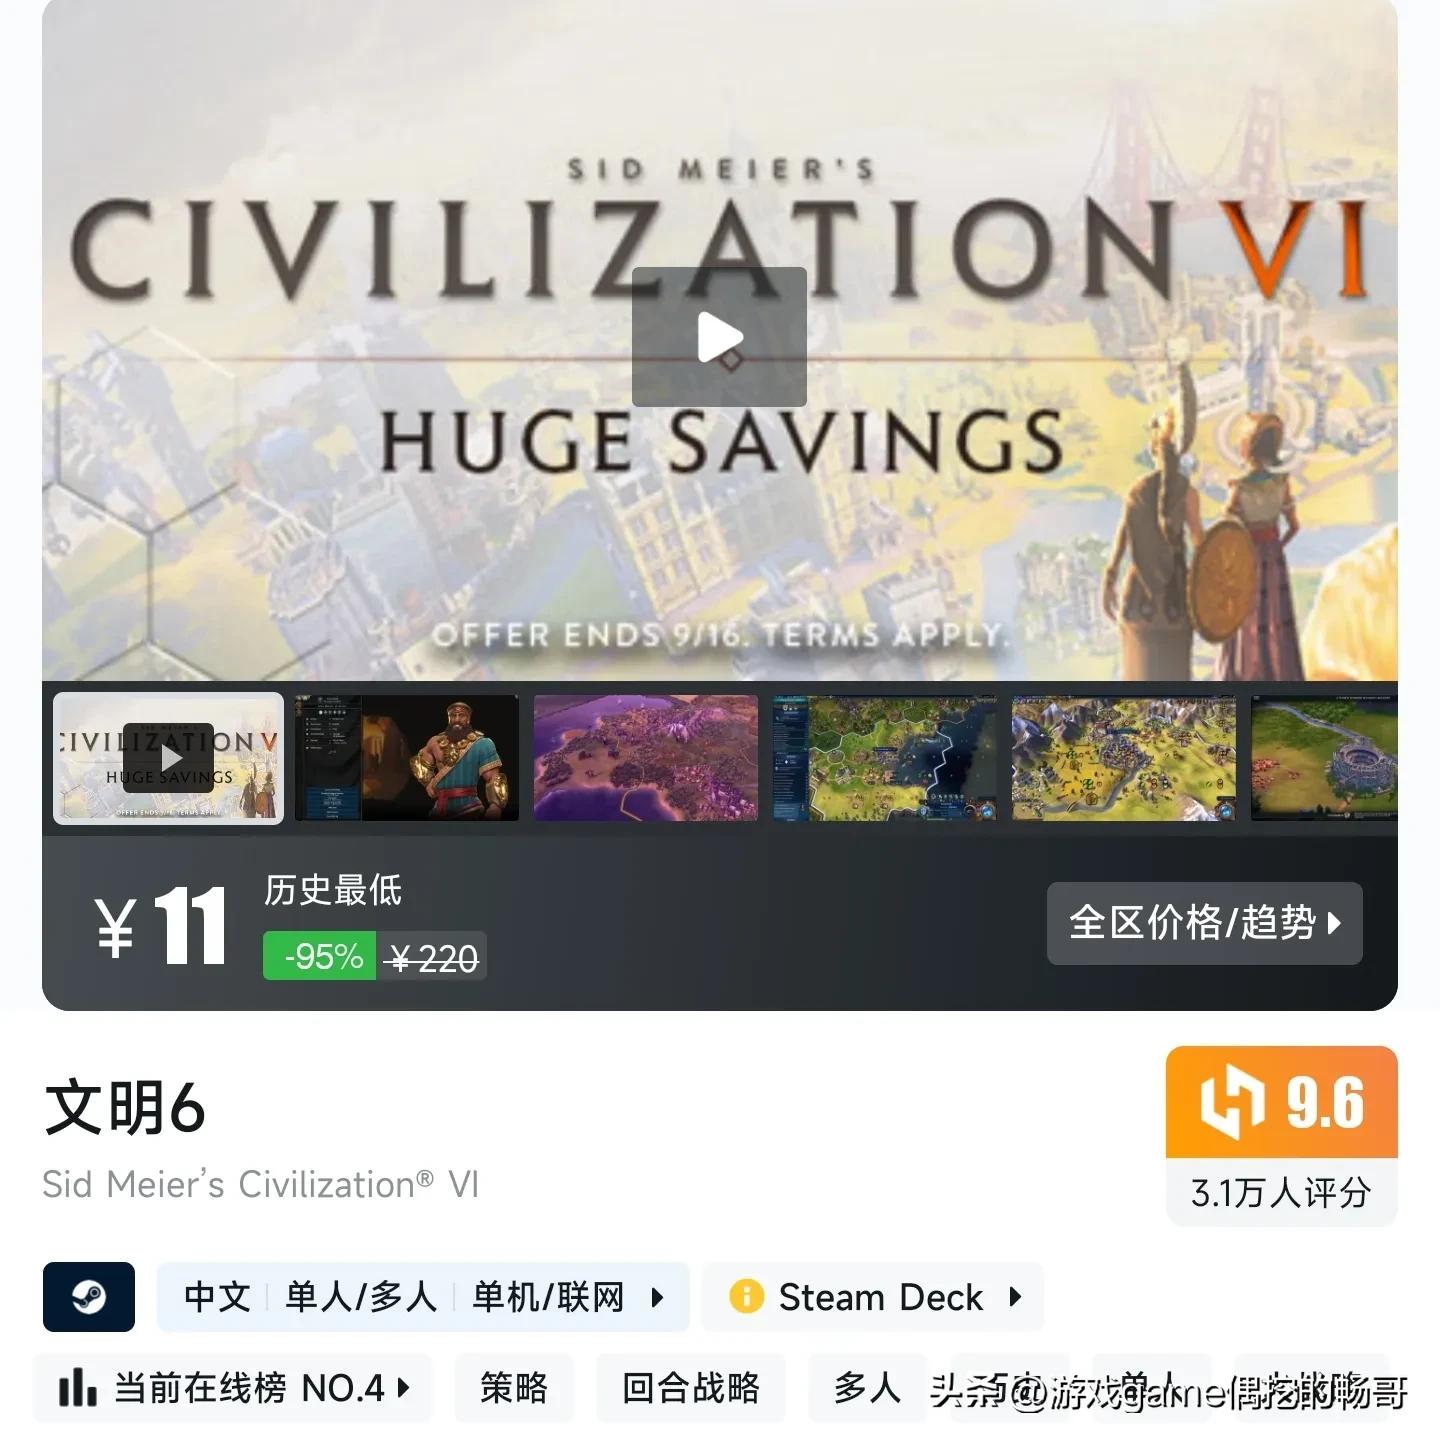View the purple night map thumbnail
Image resolution: width=1440 pixels, height=1442 pixels.
646,758
